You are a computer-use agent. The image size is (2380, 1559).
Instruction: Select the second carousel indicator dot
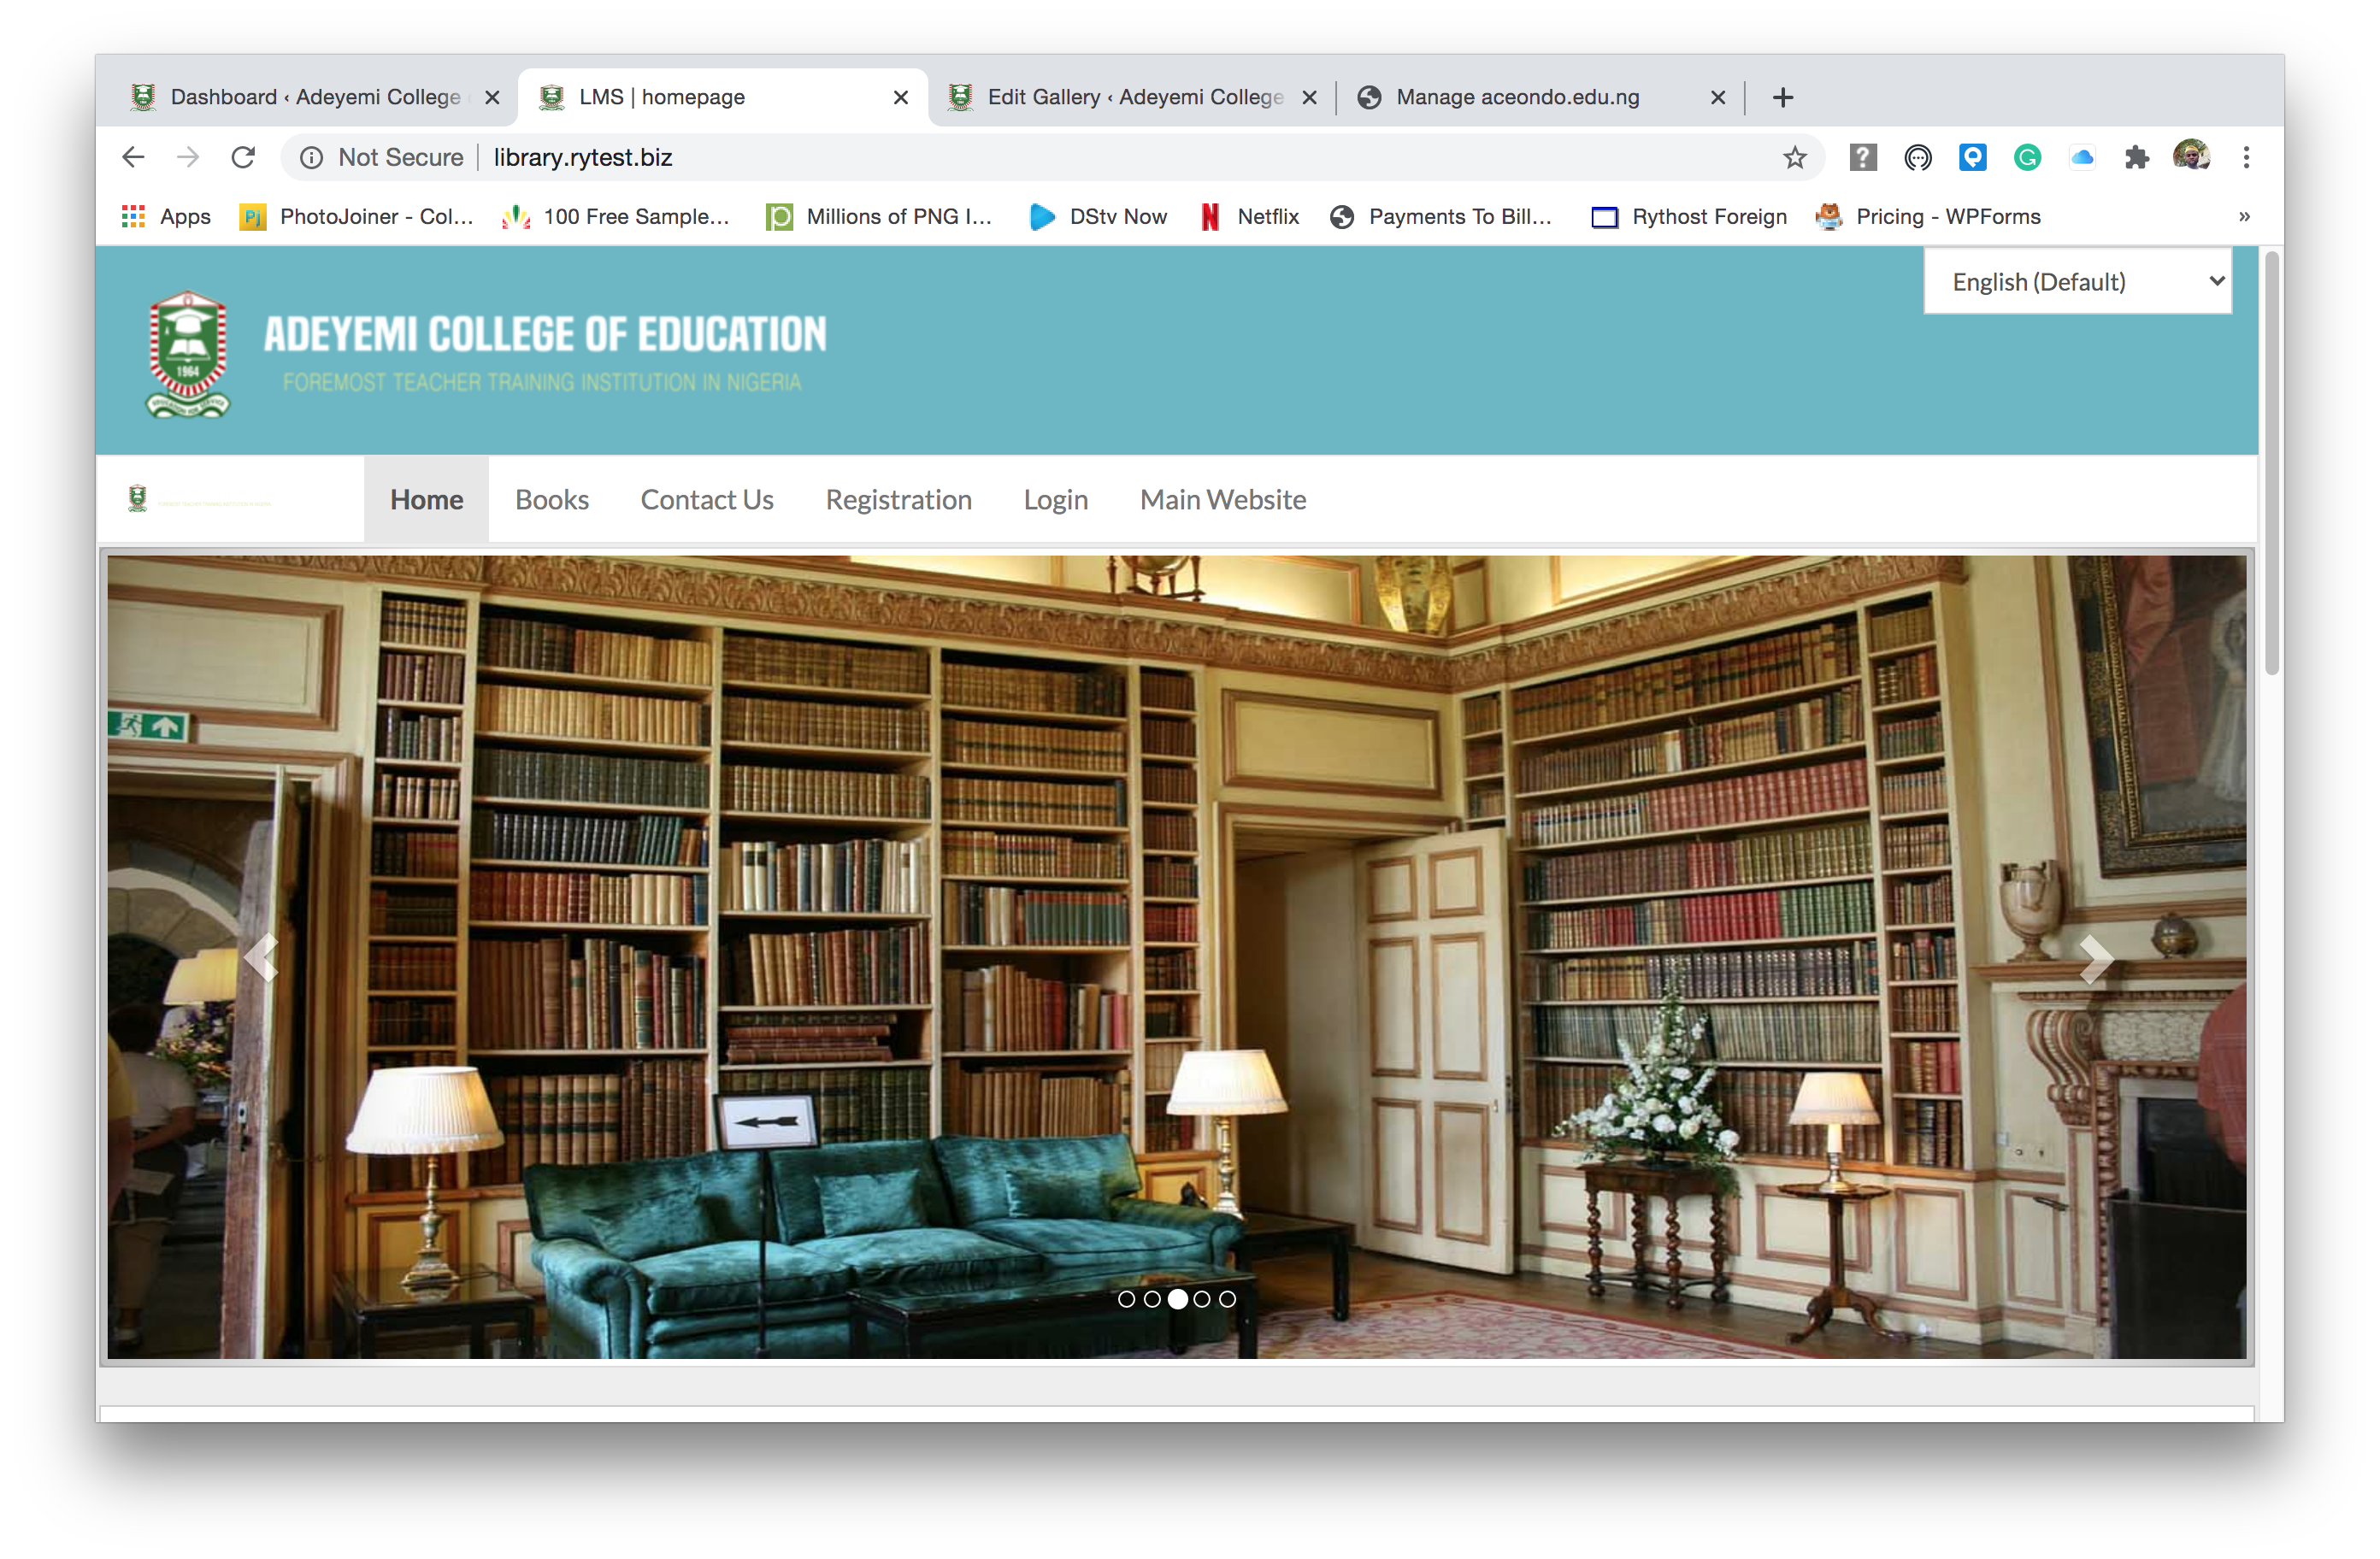tap(1152, 1299)
